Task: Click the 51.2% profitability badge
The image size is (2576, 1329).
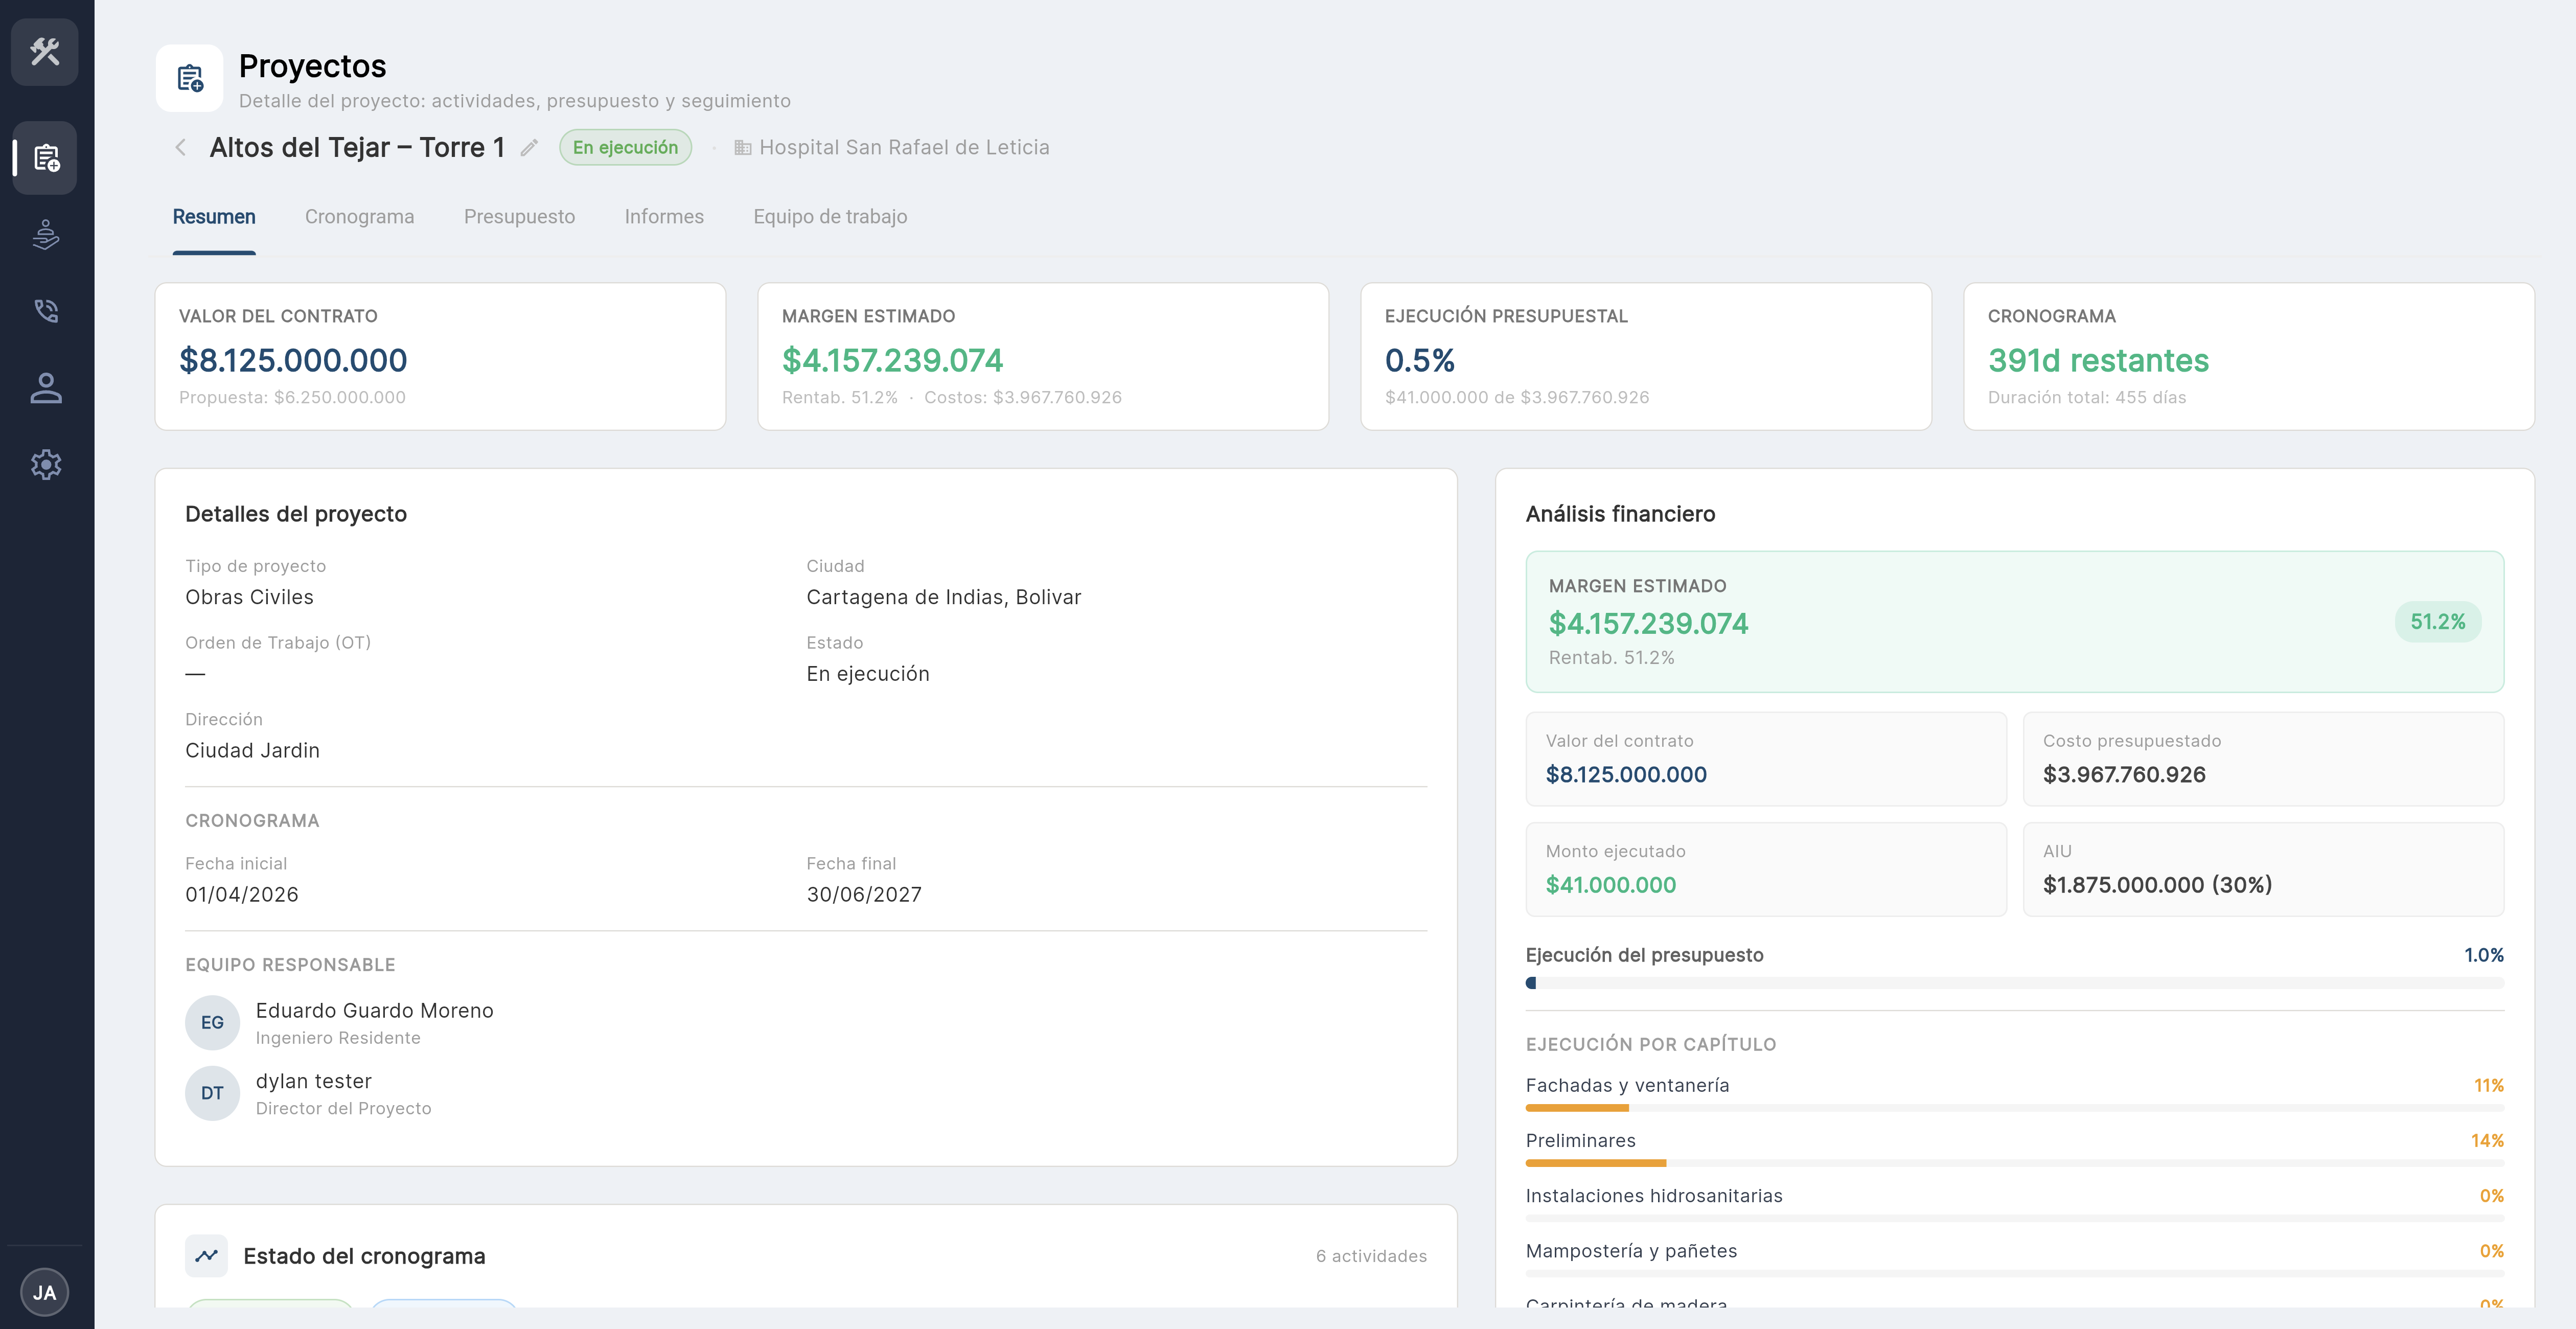Action: pyautogui.click(x=2438, y=622)
